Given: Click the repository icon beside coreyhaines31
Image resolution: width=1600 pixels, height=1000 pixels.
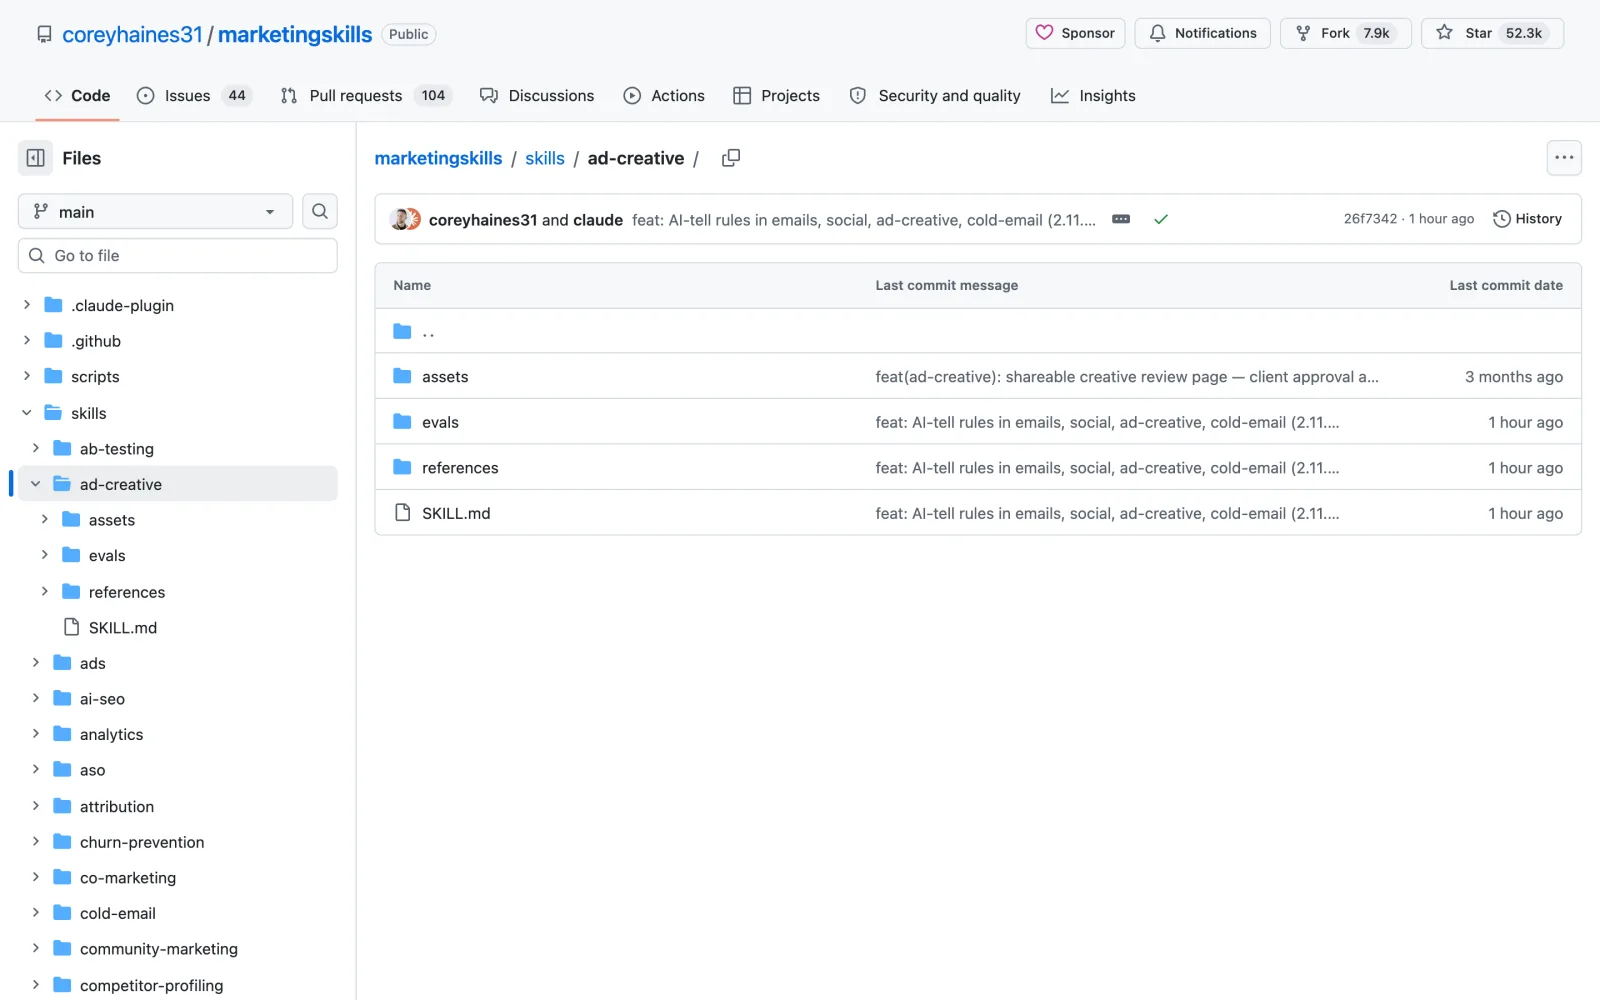Looking at the screenshot, I should click(x=44, y=34).
